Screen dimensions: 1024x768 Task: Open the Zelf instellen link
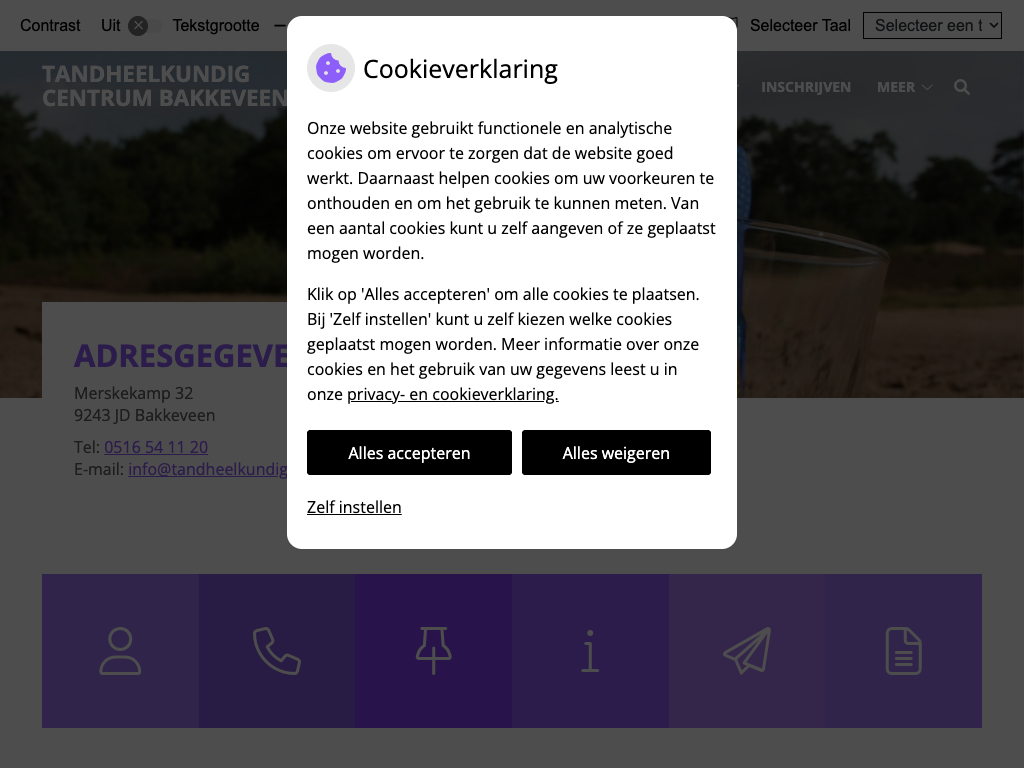354,507
